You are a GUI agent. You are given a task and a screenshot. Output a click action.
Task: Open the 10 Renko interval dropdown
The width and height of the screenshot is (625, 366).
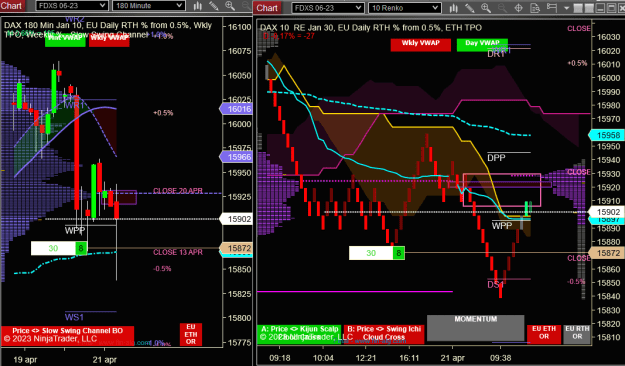pyautogui.click(x=405, y=8)
